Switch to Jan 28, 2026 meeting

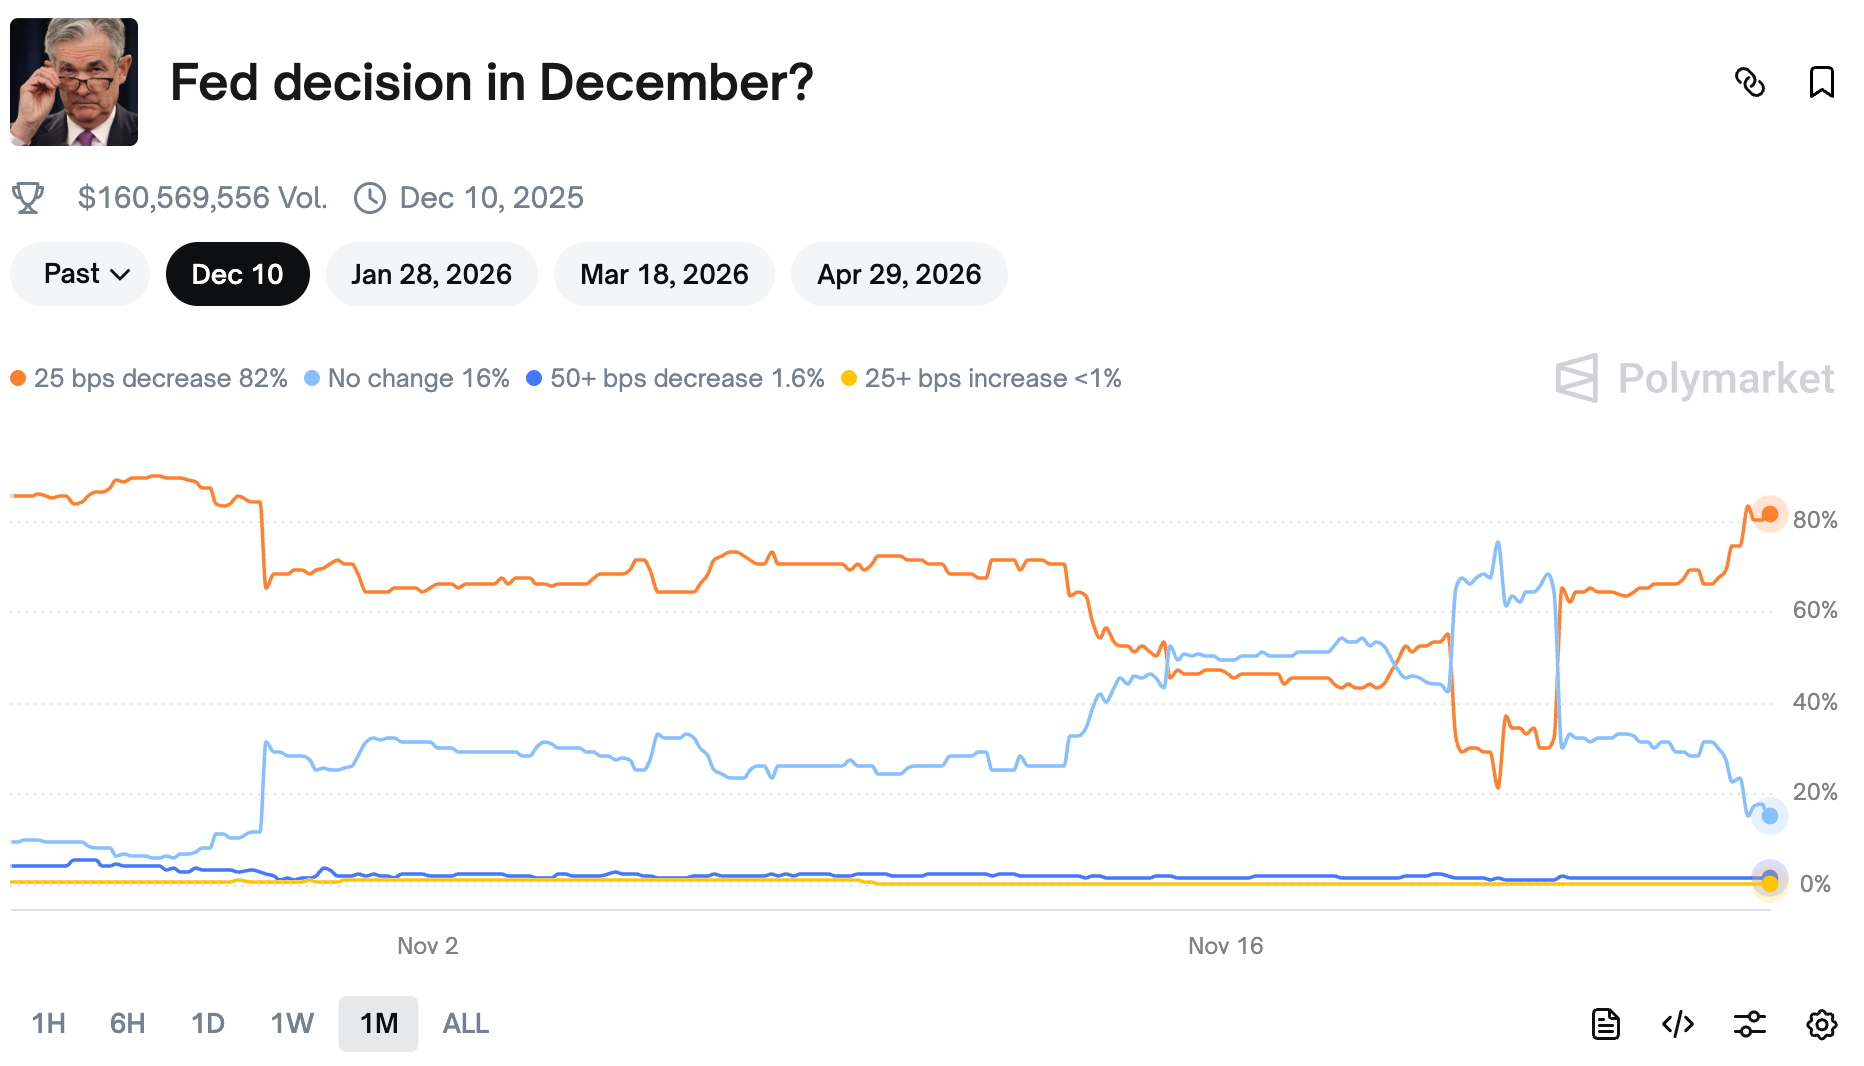pyautogui.click(x=431, y=274)
